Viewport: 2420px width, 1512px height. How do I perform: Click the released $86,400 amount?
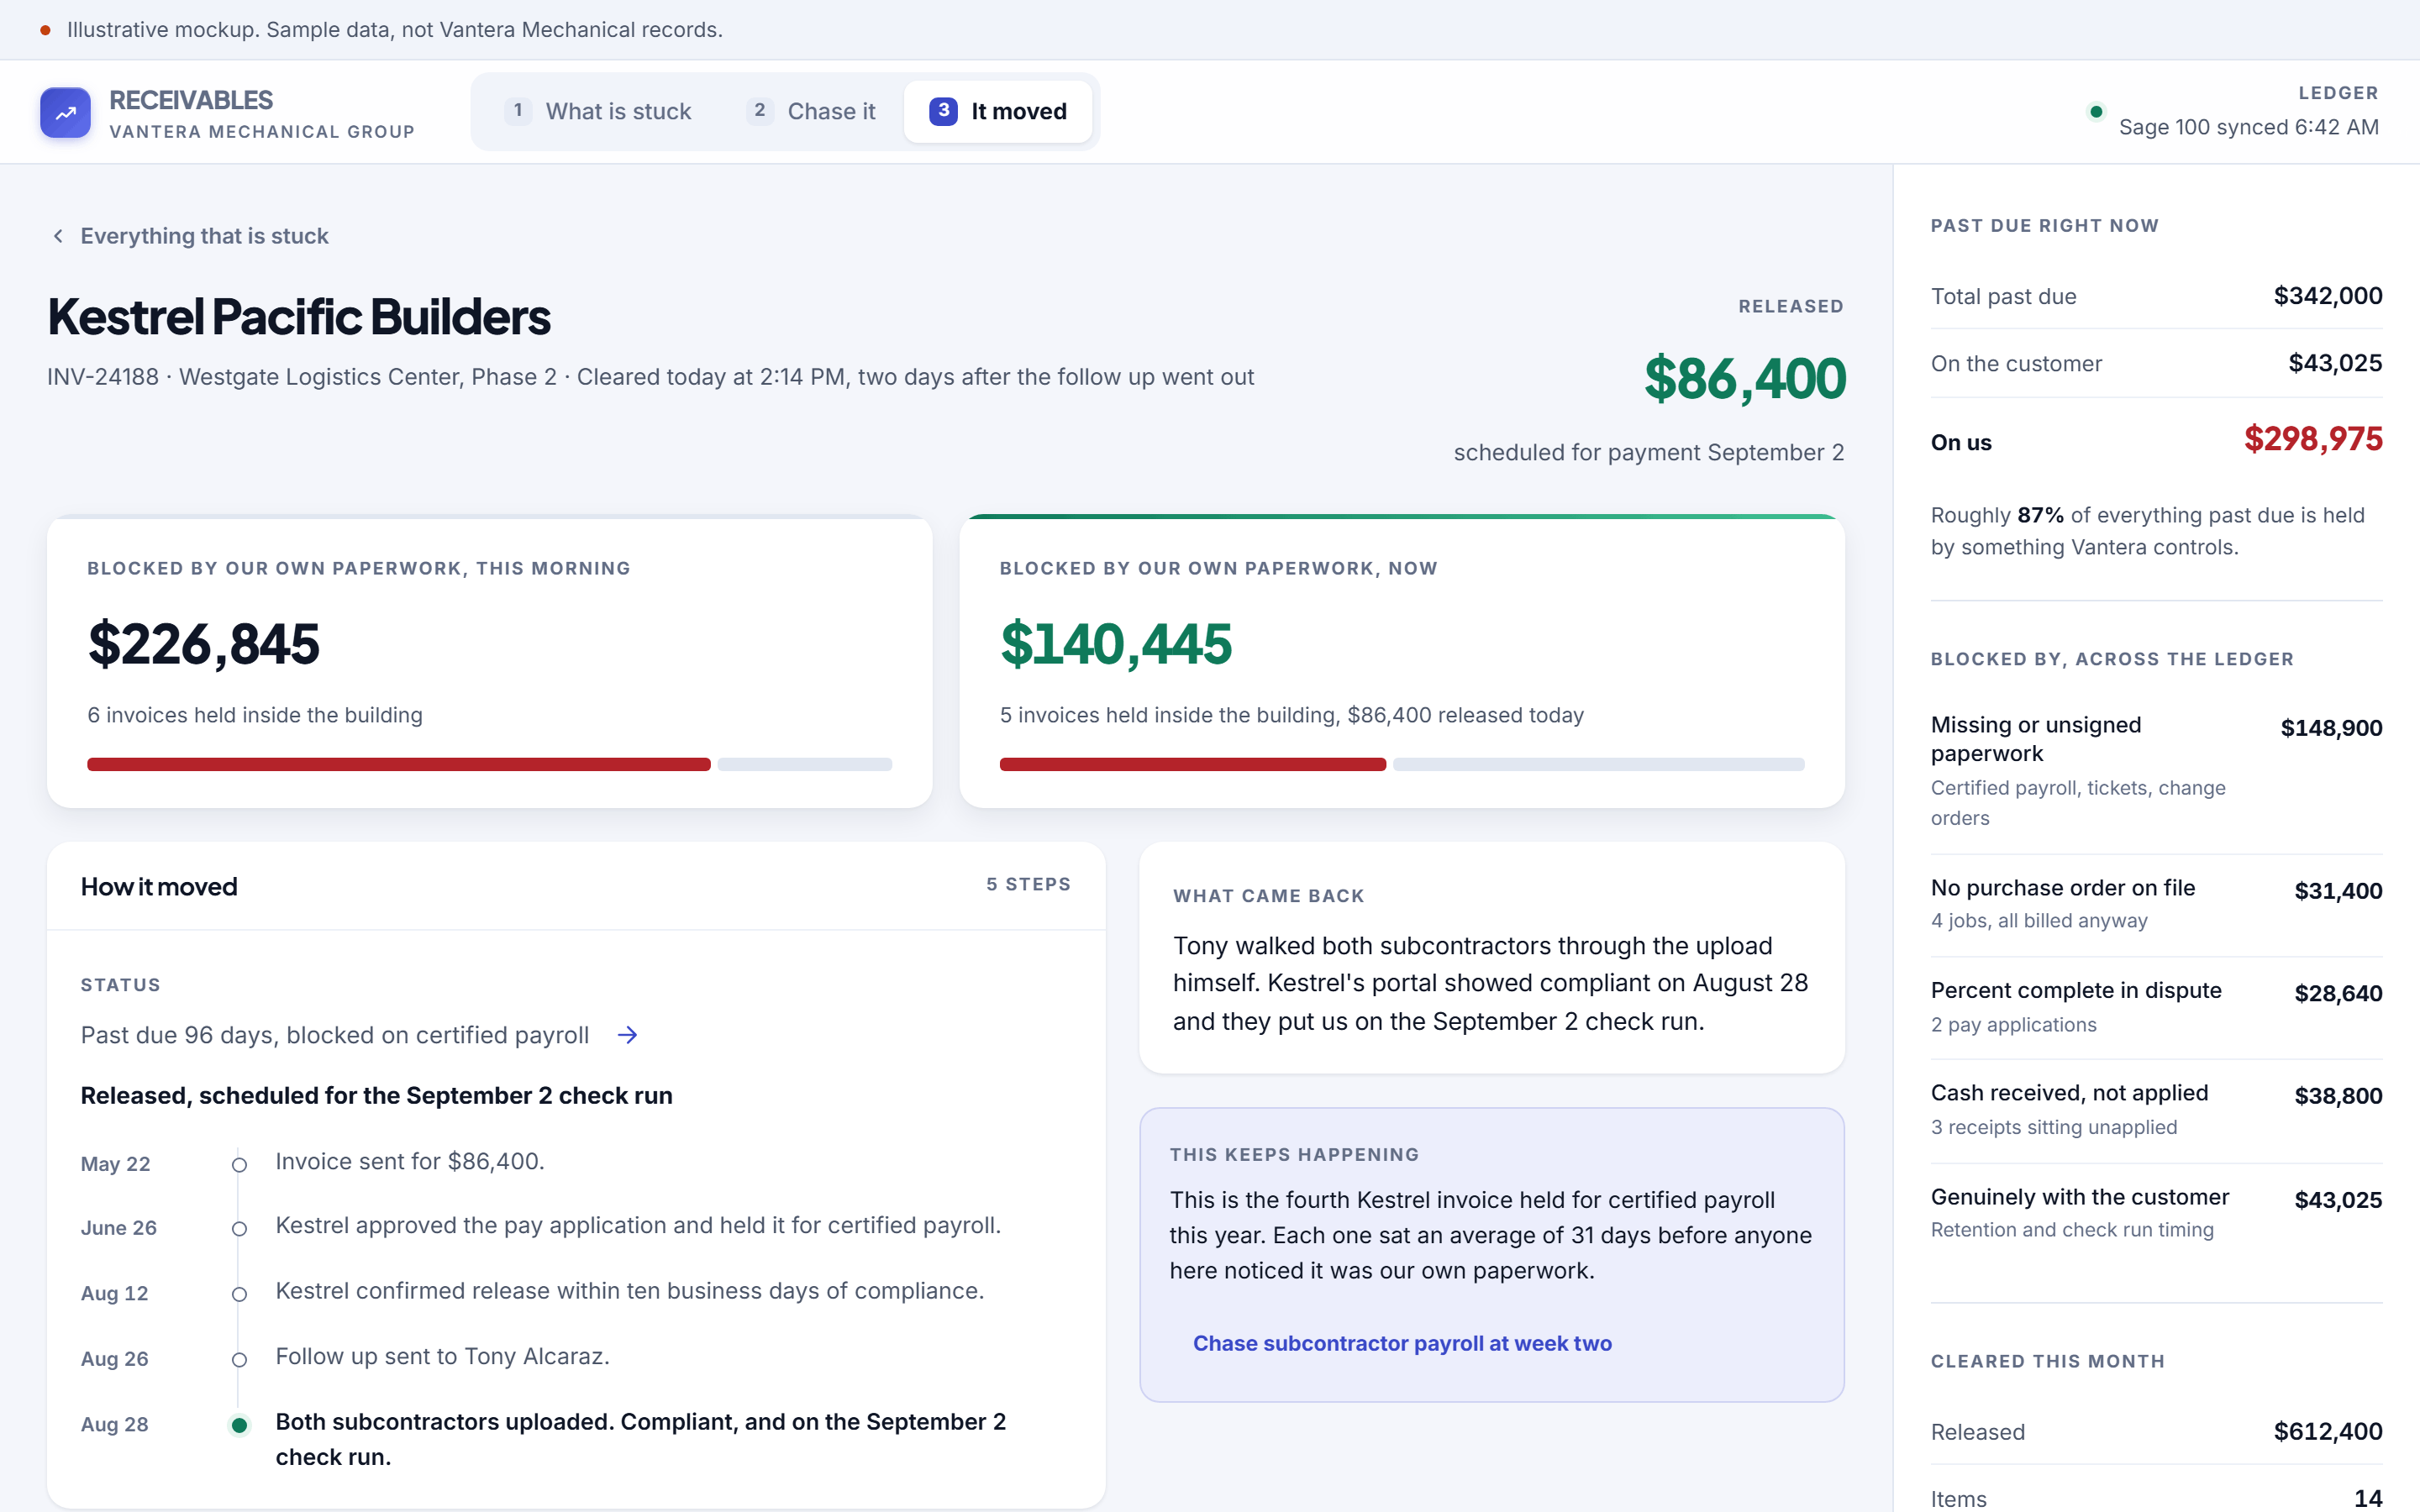coord(1744,379)
